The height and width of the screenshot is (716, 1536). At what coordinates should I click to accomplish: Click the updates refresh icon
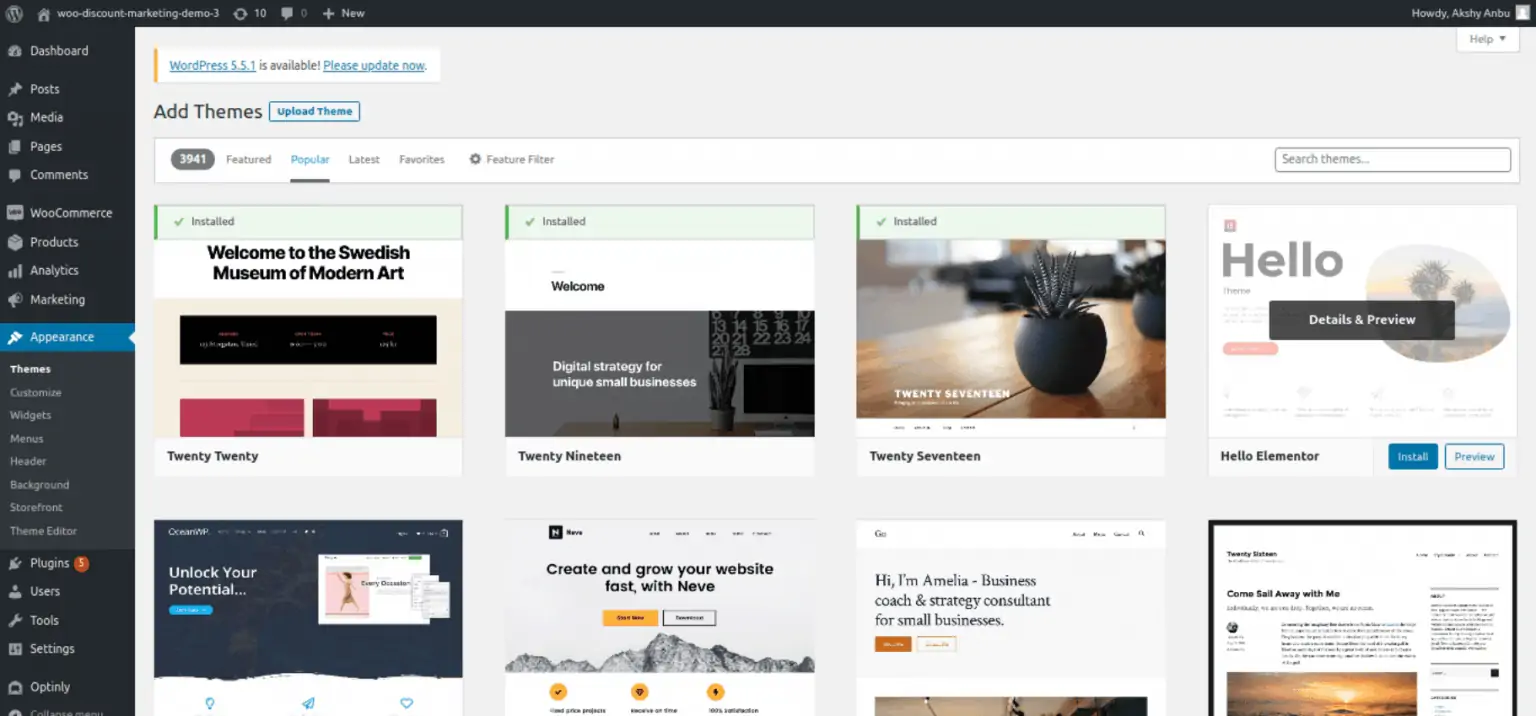click(240, 14)
